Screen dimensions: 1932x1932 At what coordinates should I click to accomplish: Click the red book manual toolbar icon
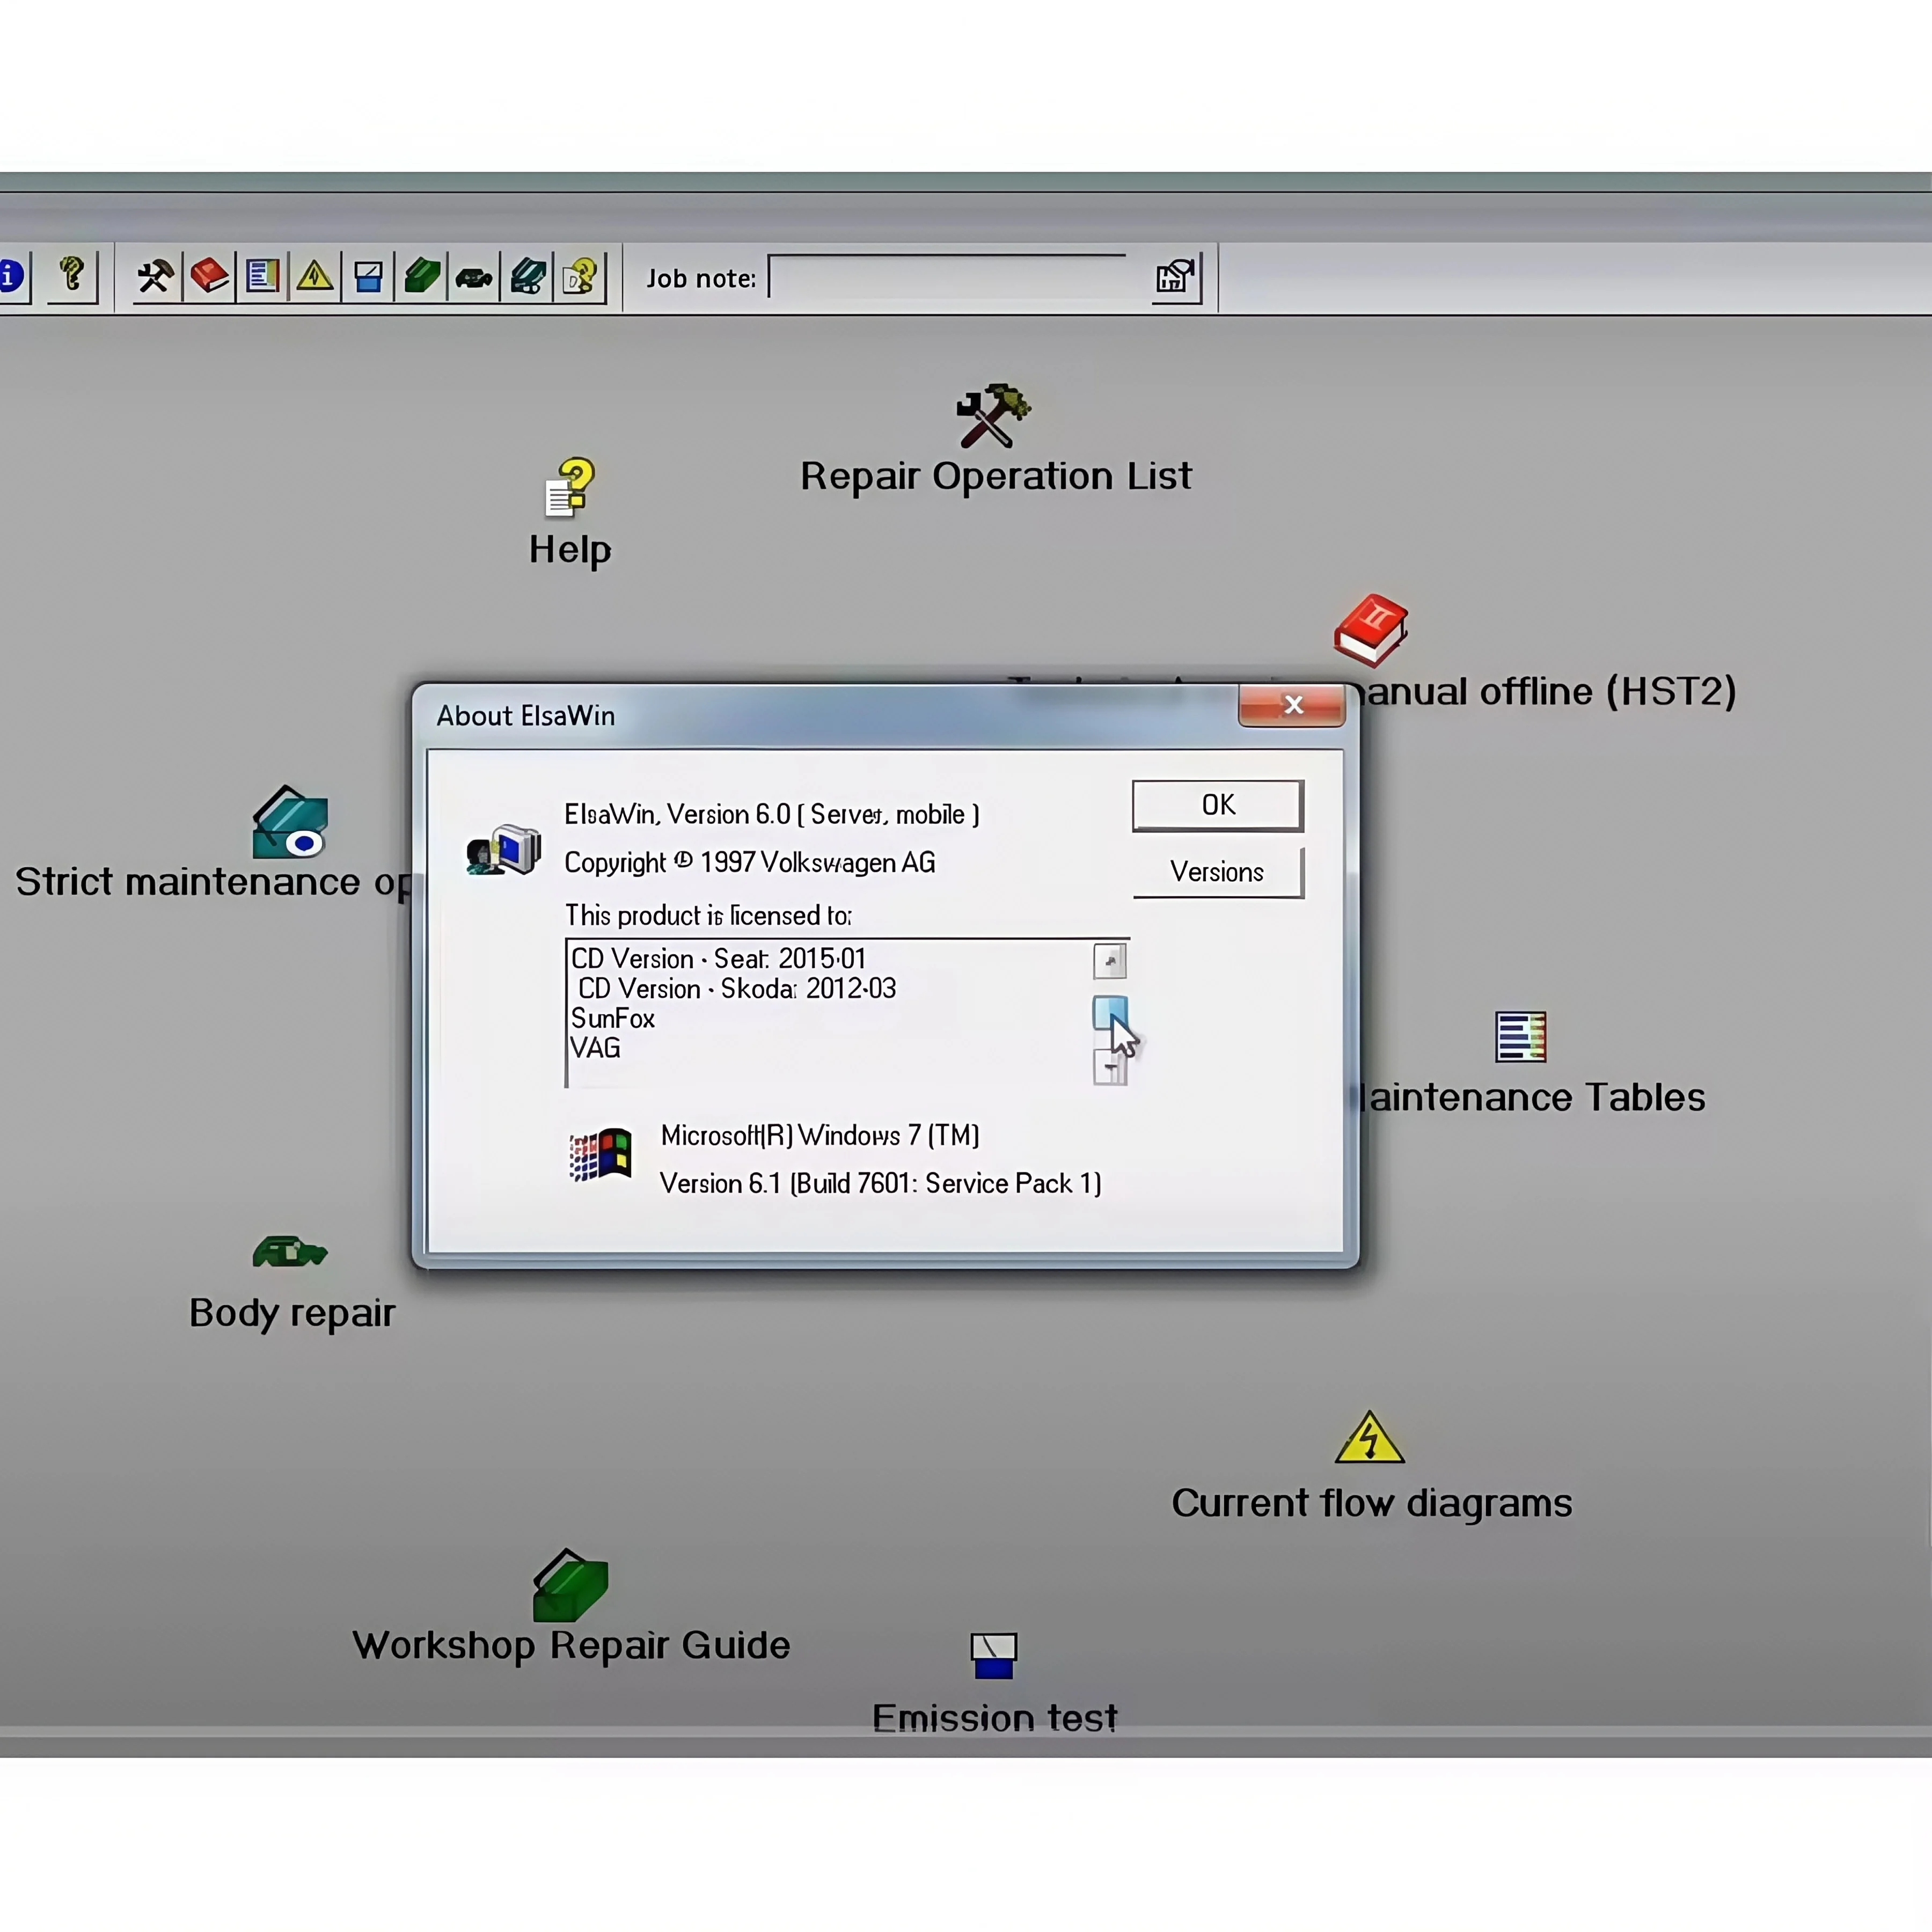pyautogui.click(x=209, y=276)
